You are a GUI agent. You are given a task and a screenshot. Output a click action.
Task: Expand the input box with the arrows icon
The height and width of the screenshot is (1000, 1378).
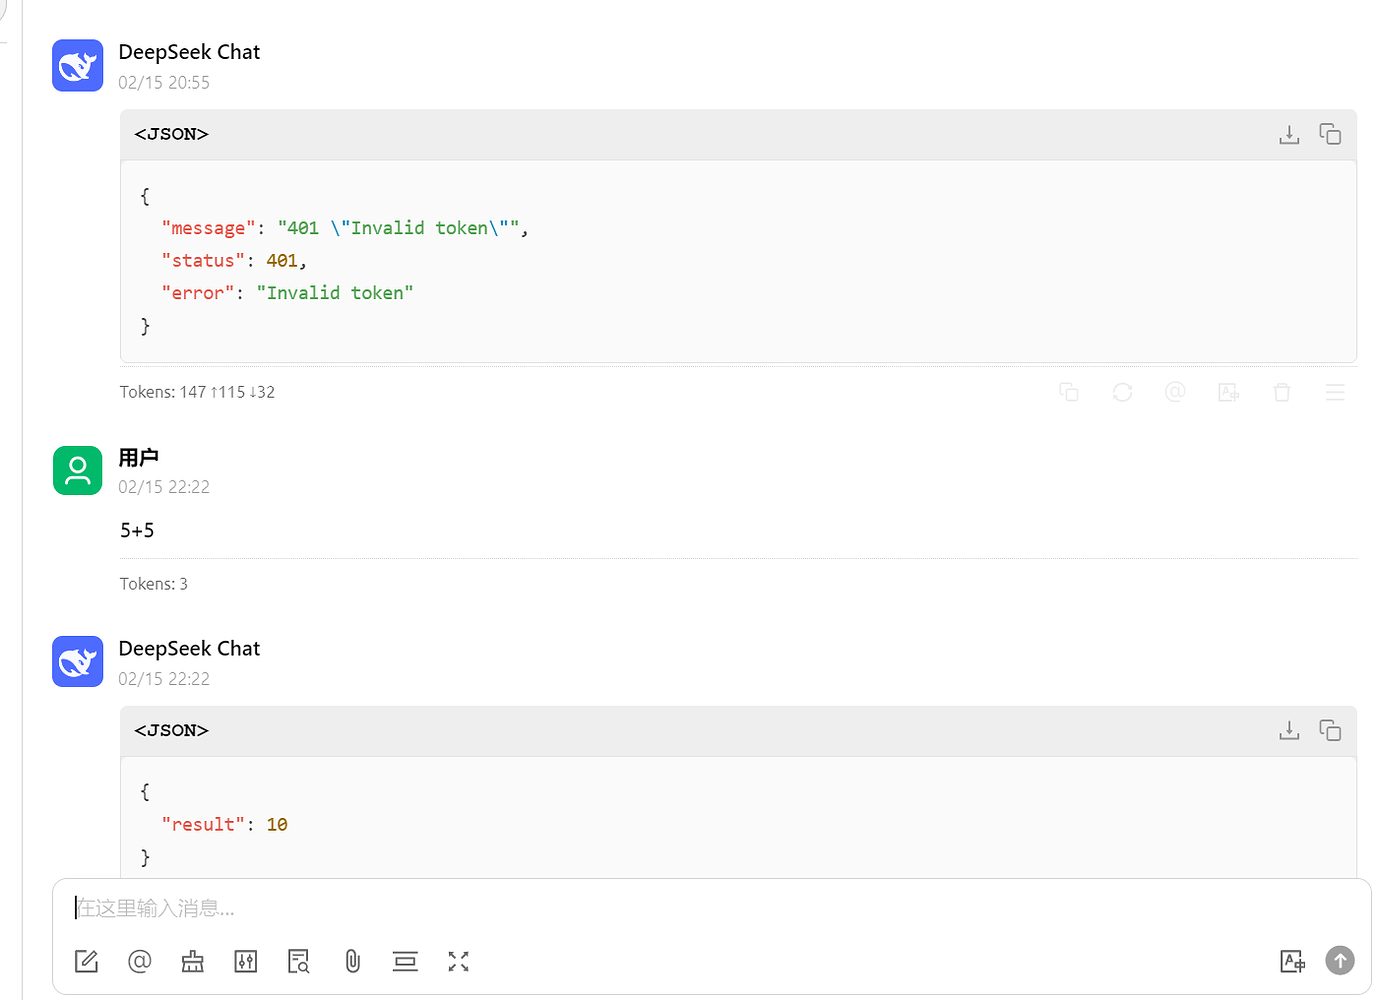458,961
